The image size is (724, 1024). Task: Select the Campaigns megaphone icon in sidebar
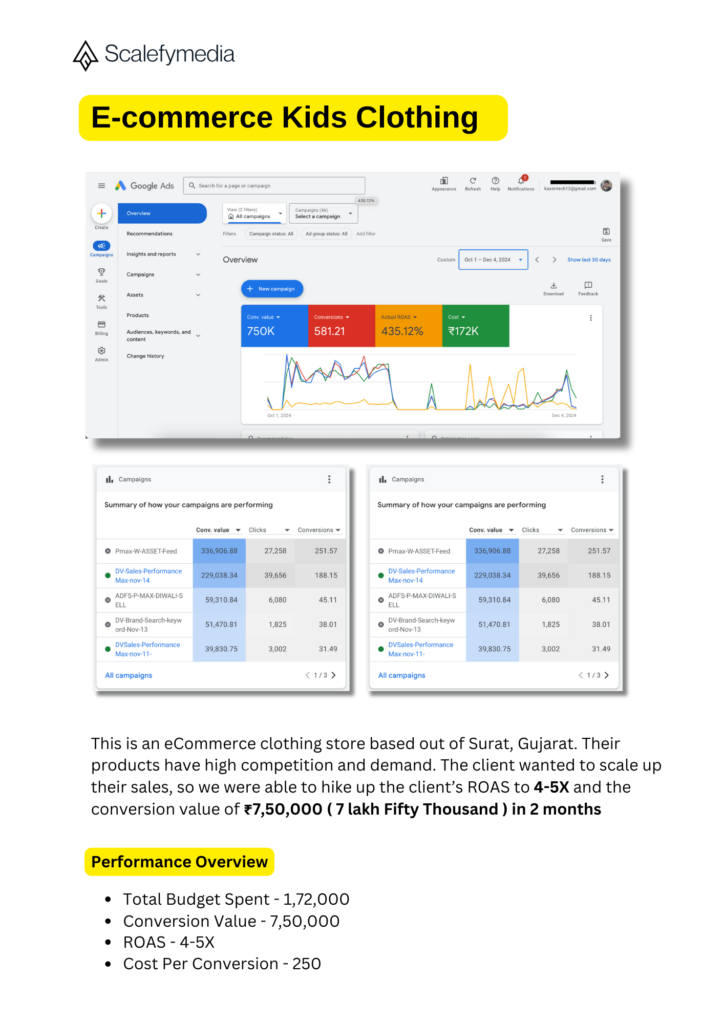tap(101, 246)
